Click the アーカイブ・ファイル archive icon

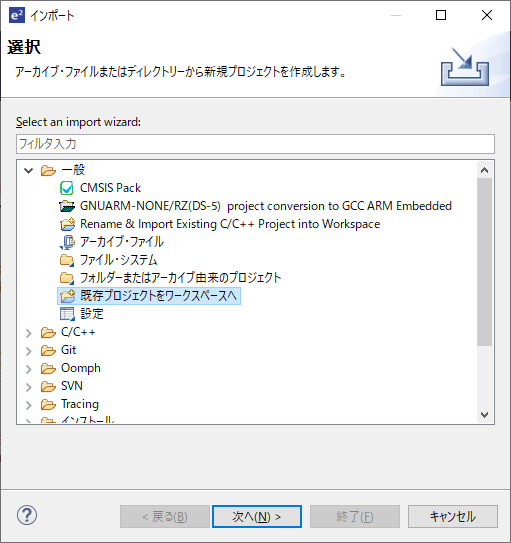pyautogui.click(x=67, y=242)
